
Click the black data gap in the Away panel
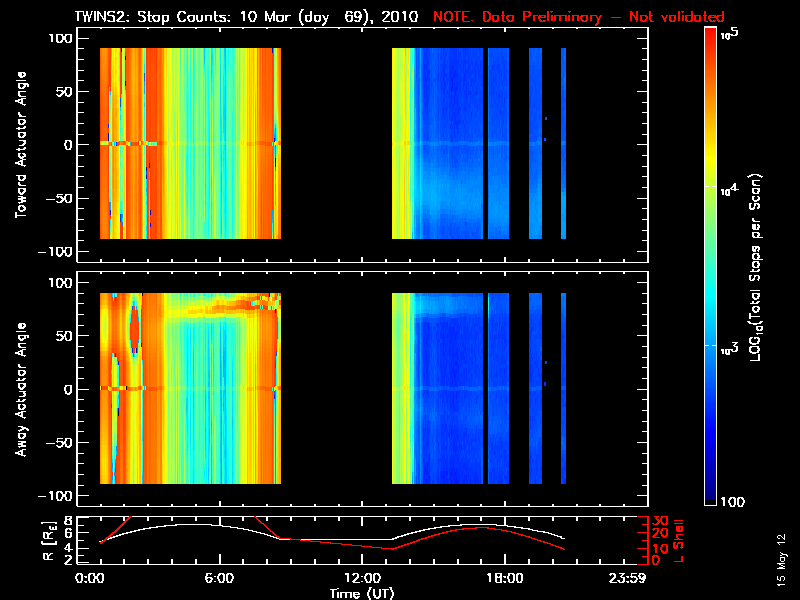tap(336, 389)
